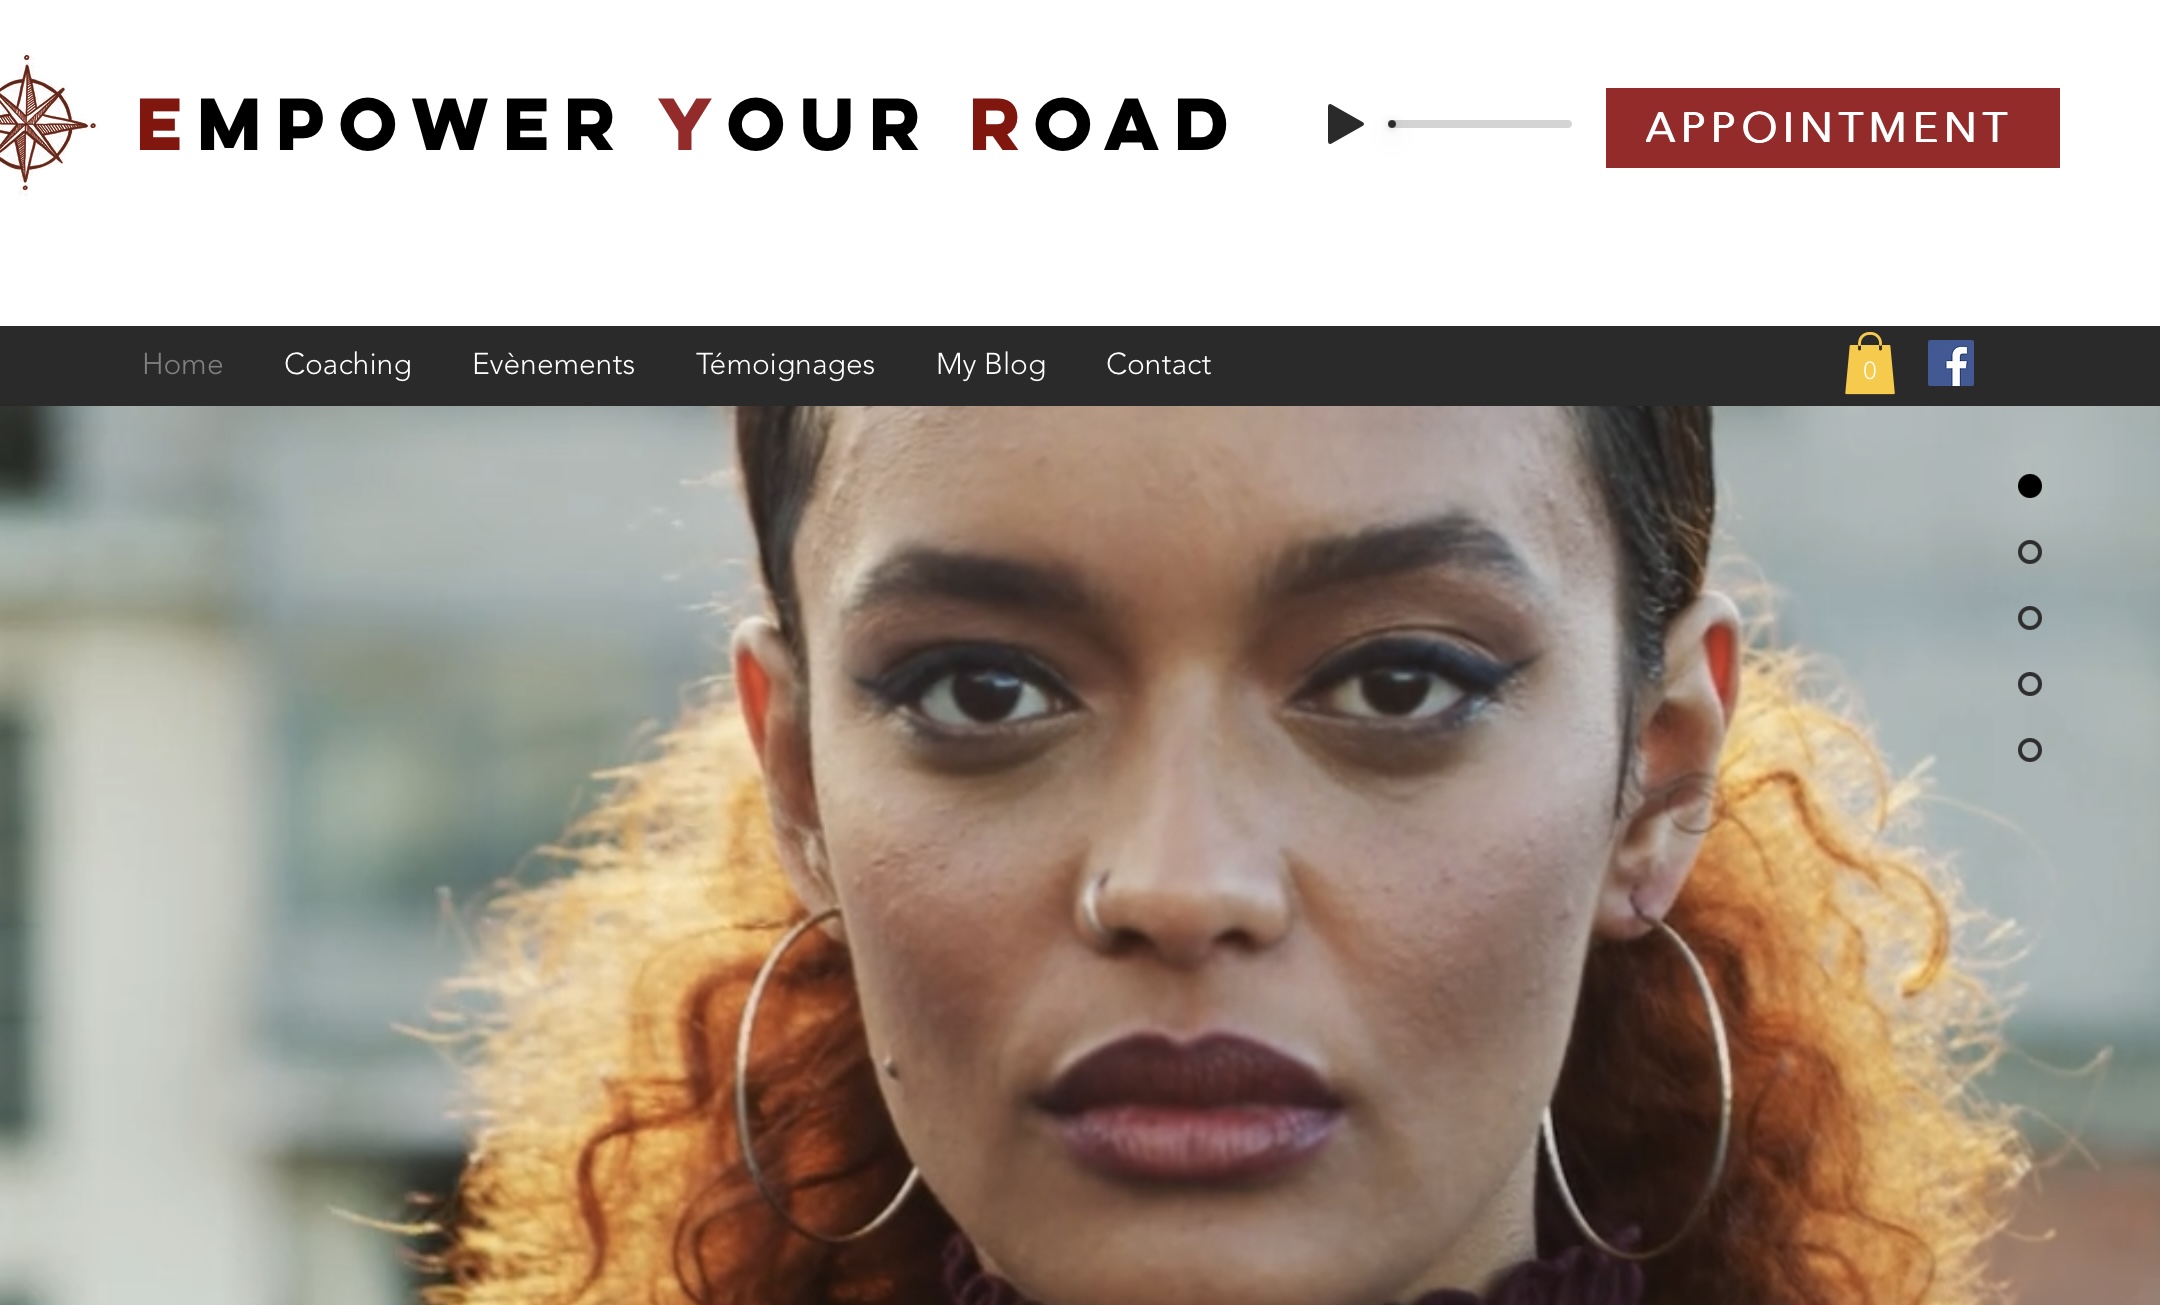Jump to the third section dot
The width and height of the screenshot is (2160, 1305).
pos(2029,618)
